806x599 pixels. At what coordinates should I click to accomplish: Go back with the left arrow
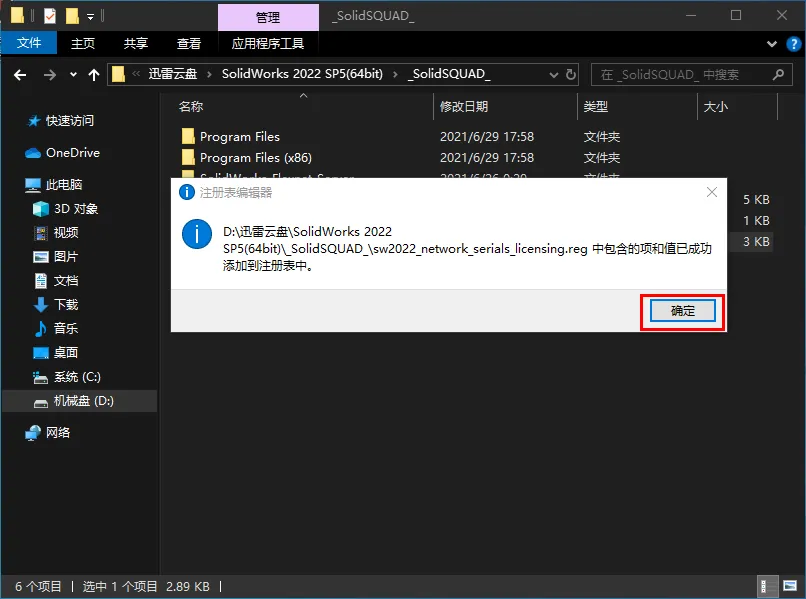[20, 75]
